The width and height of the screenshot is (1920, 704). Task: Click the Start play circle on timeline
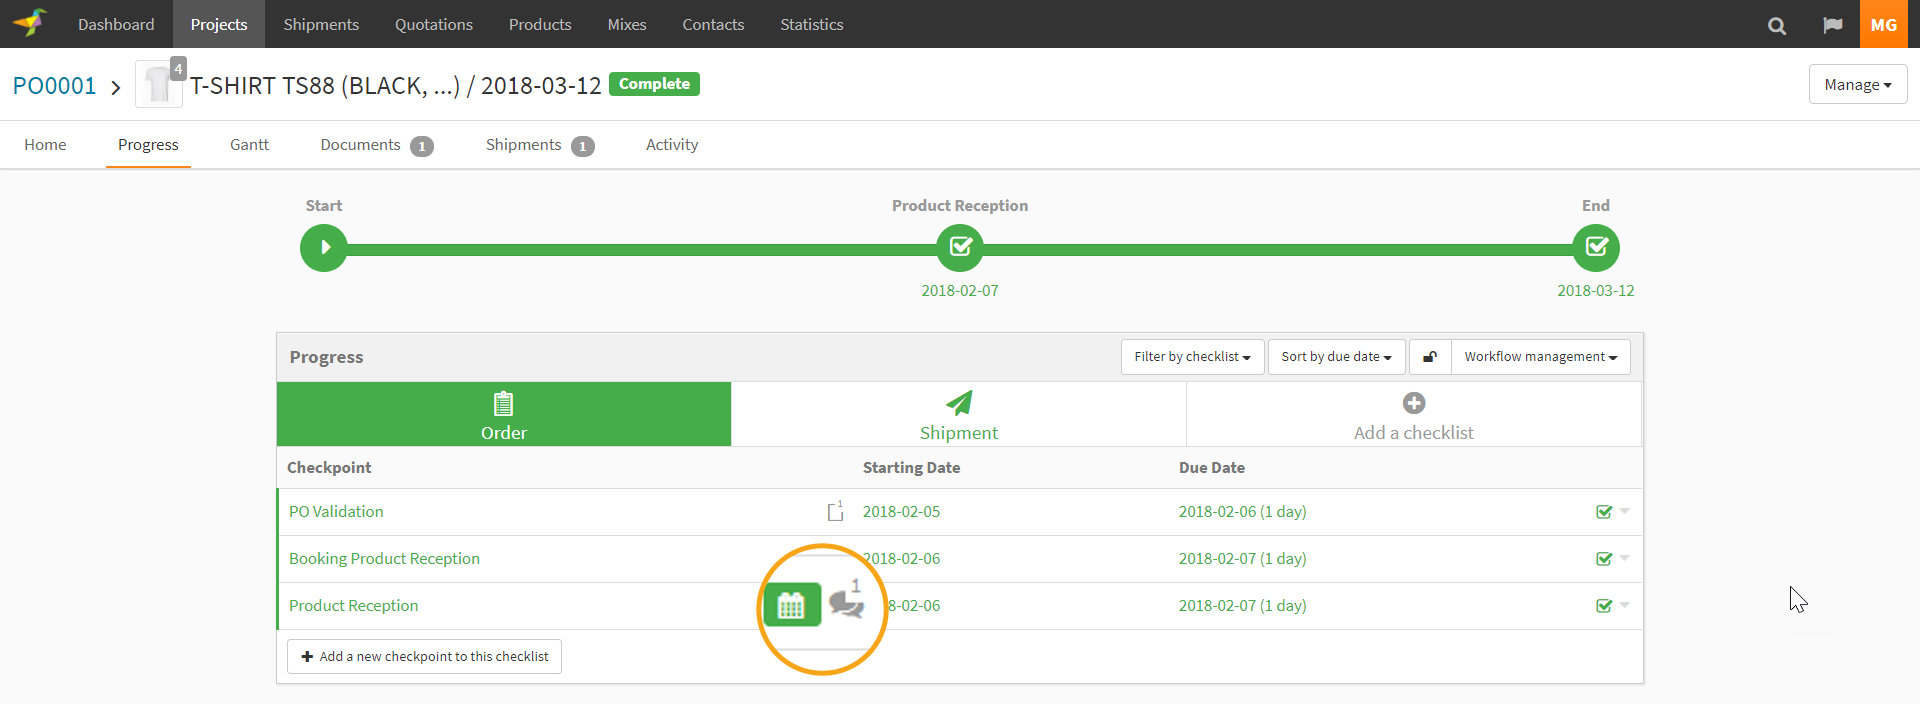(324, 248)
